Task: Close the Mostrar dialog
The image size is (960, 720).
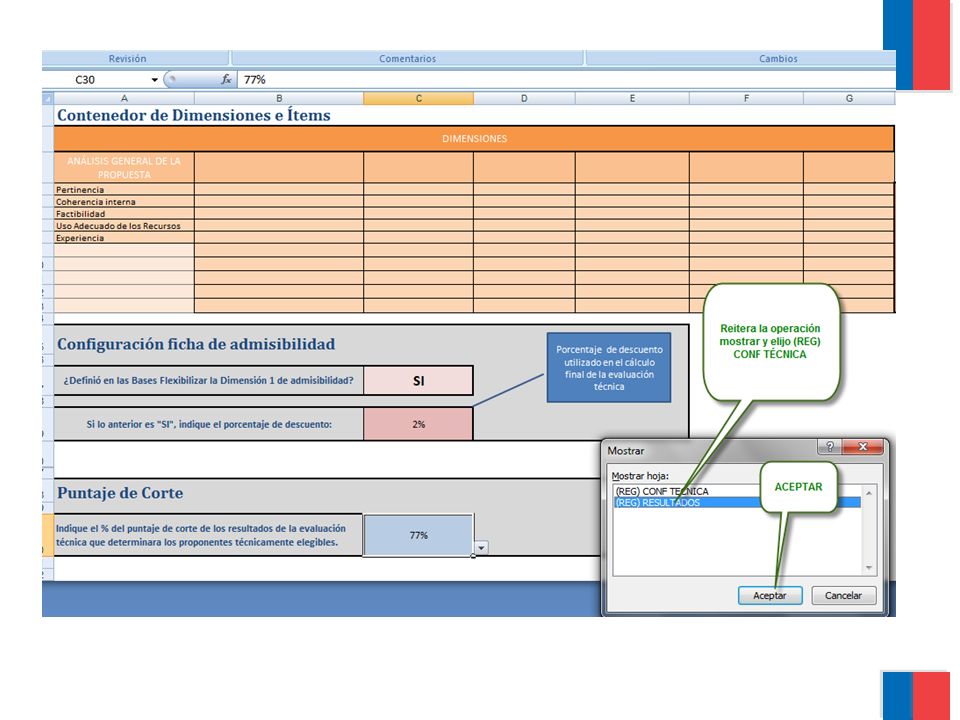Action: [x=863, y=447]
